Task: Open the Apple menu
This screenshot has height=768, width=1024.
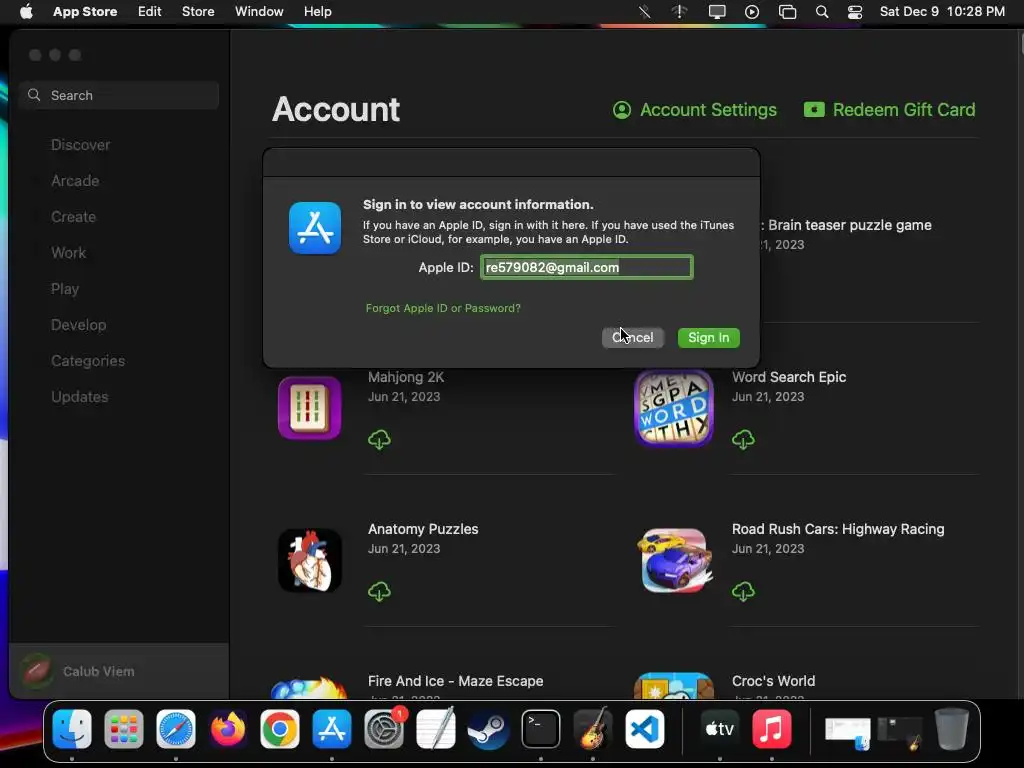Action: tap(26, 12)
